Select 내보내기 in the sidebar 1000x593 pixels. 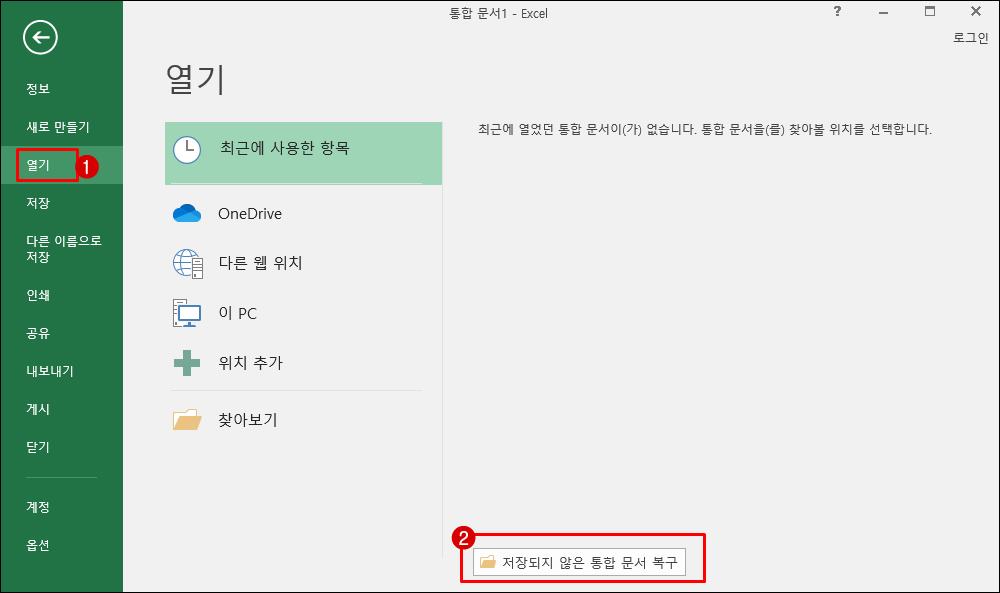coord(46,370)
